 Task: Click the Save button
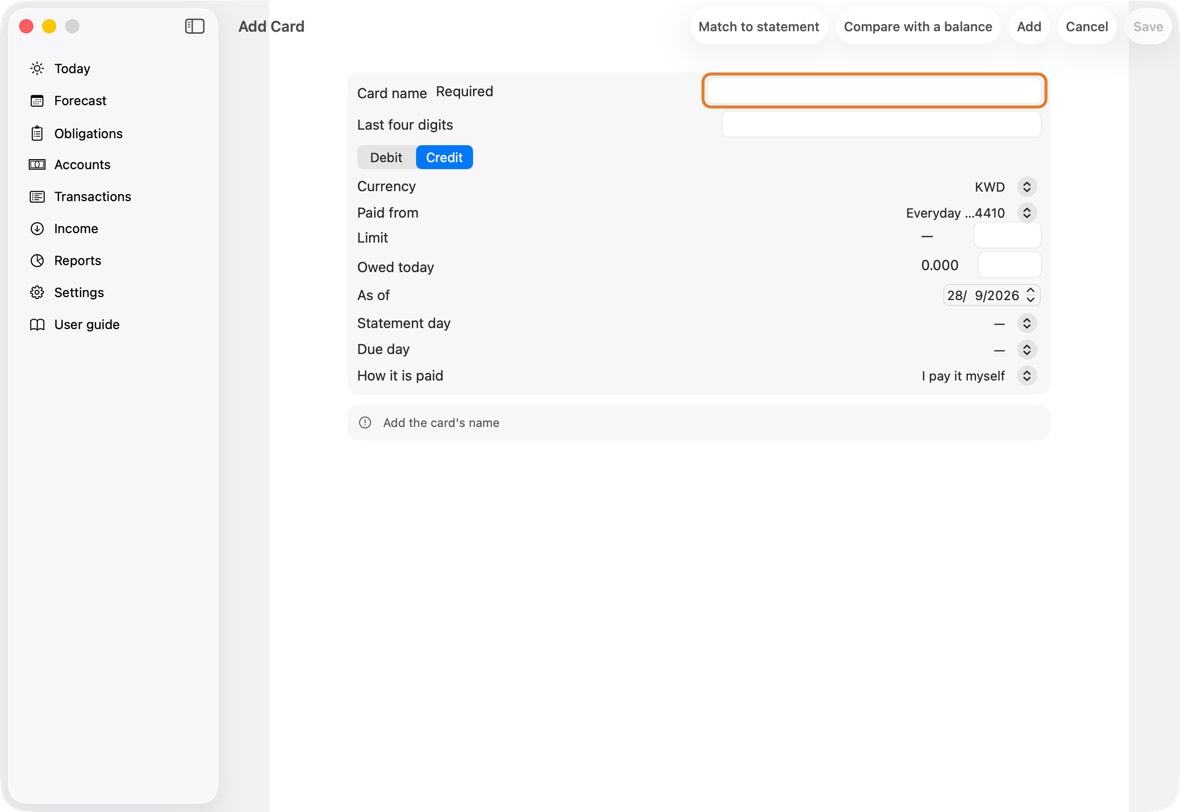(1148, 26)
